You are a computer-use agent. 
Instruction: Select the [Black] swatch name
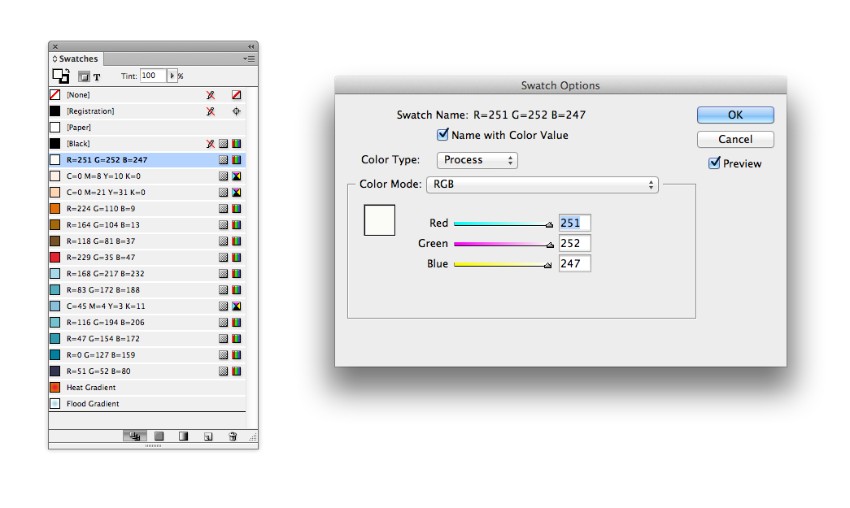click(78, 144)
